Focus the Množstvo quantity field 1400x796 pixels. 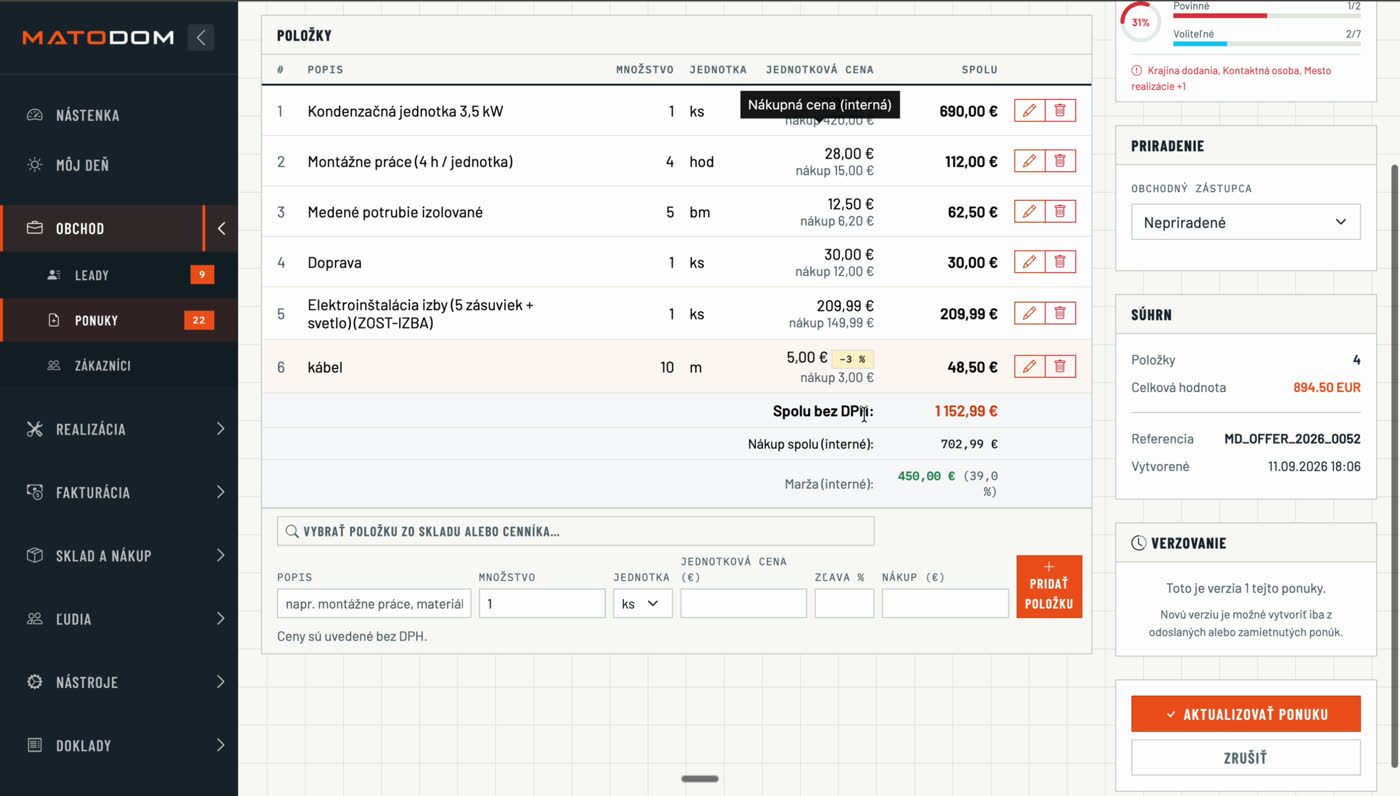pyautogui.click(x=542, y=604)
